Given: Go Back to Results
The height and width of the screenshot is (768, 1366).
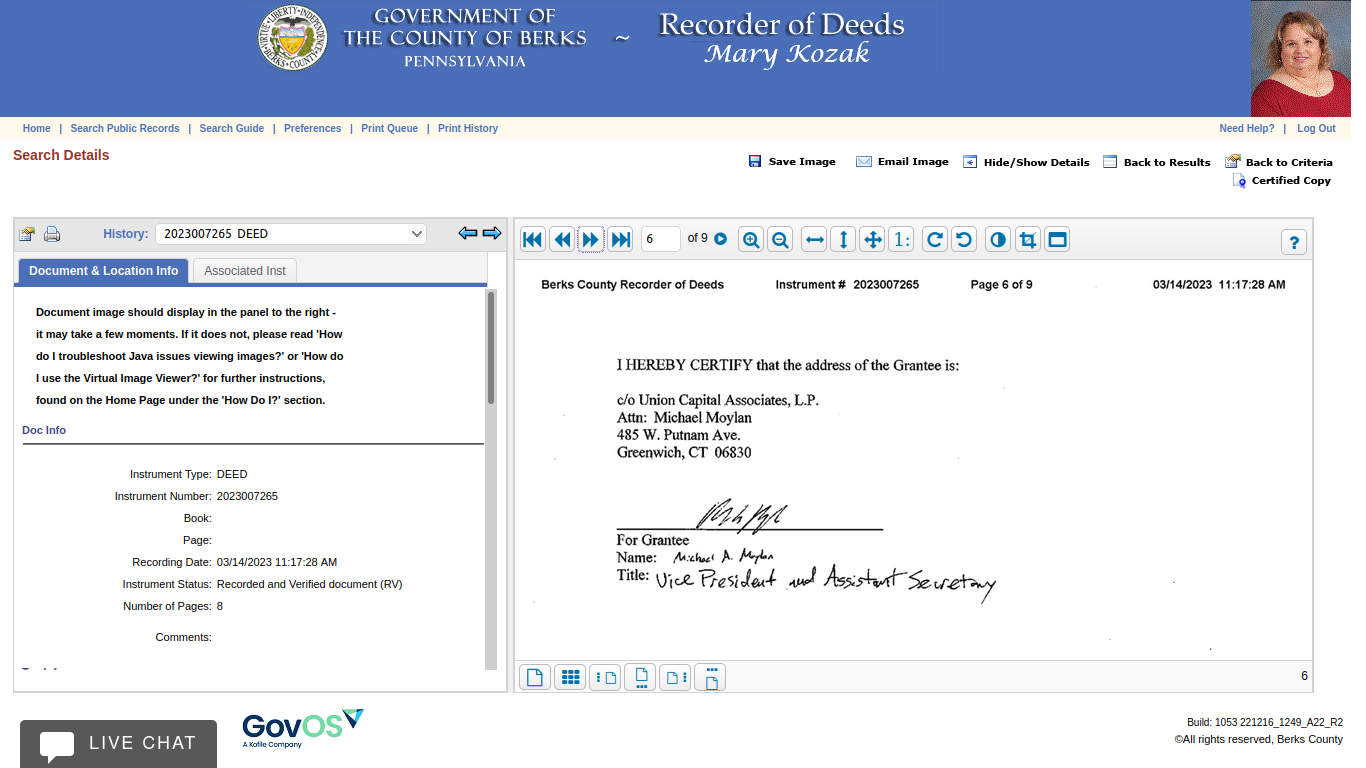Looking at the screenshot, I should (x=1157, y=162).
